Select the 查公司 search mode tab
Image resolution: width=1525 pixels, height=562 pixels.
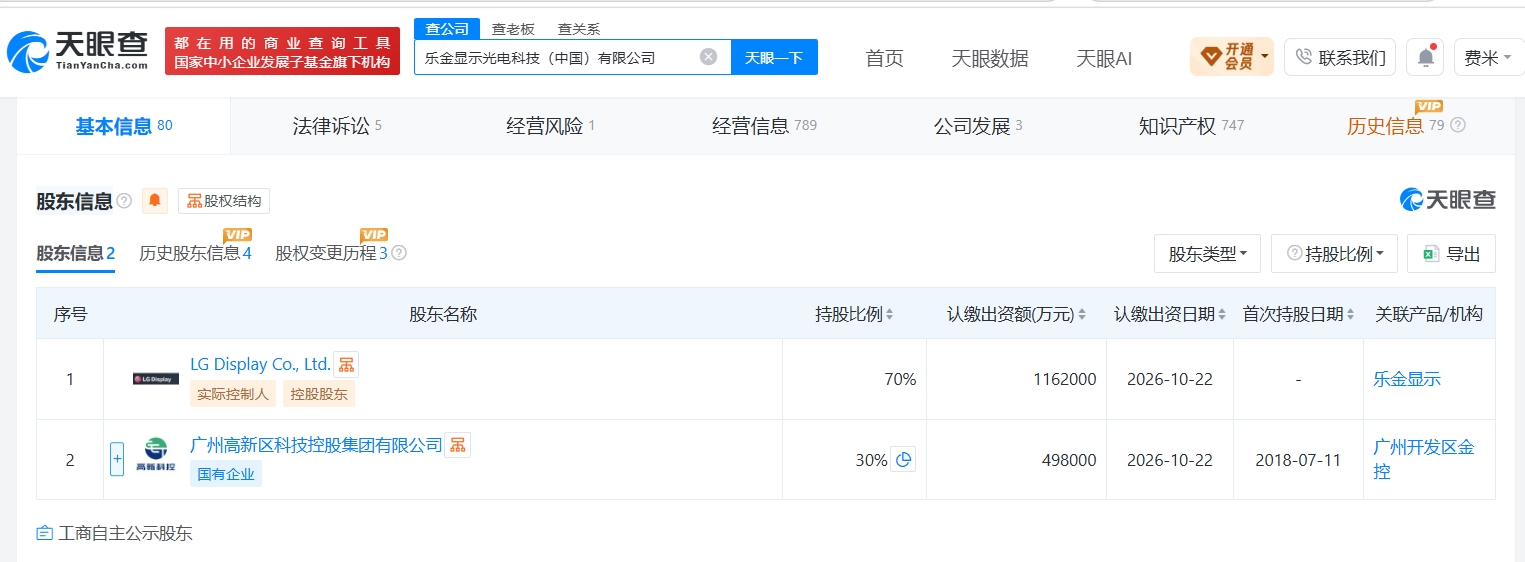(x=447, y=29)
